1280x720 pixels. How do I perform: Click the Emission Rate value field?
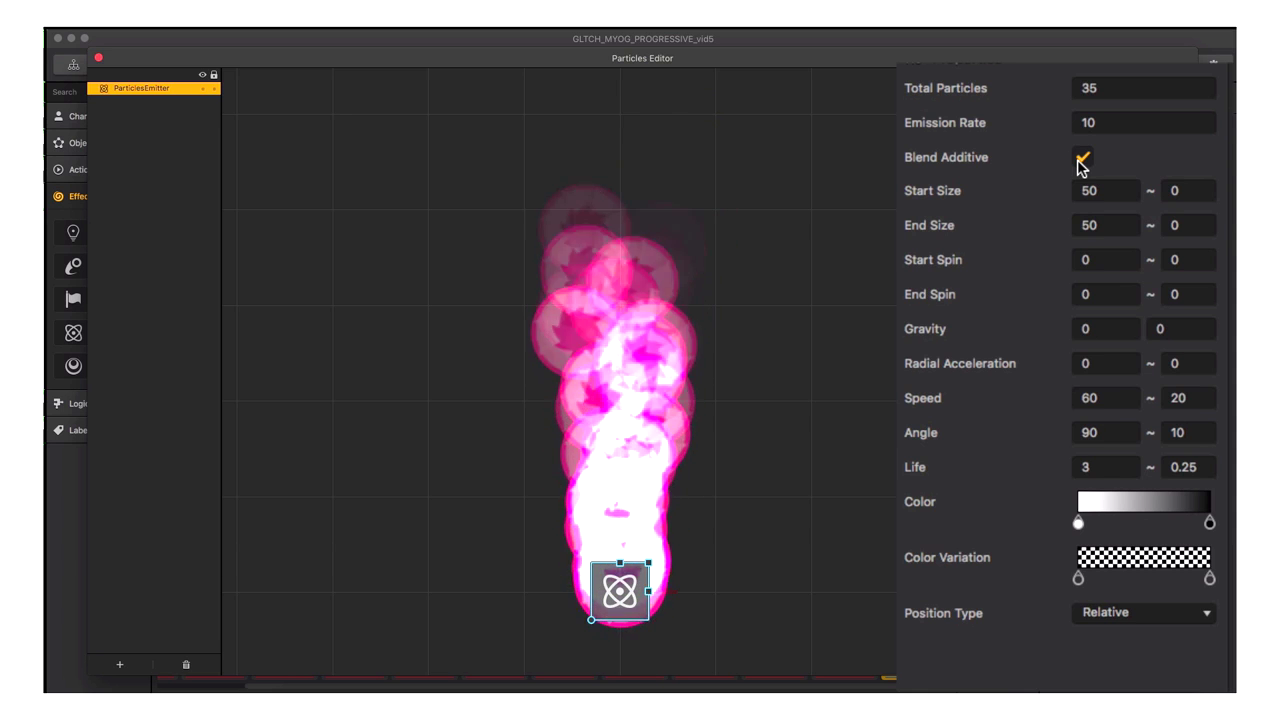click(x=1144, y=123)
